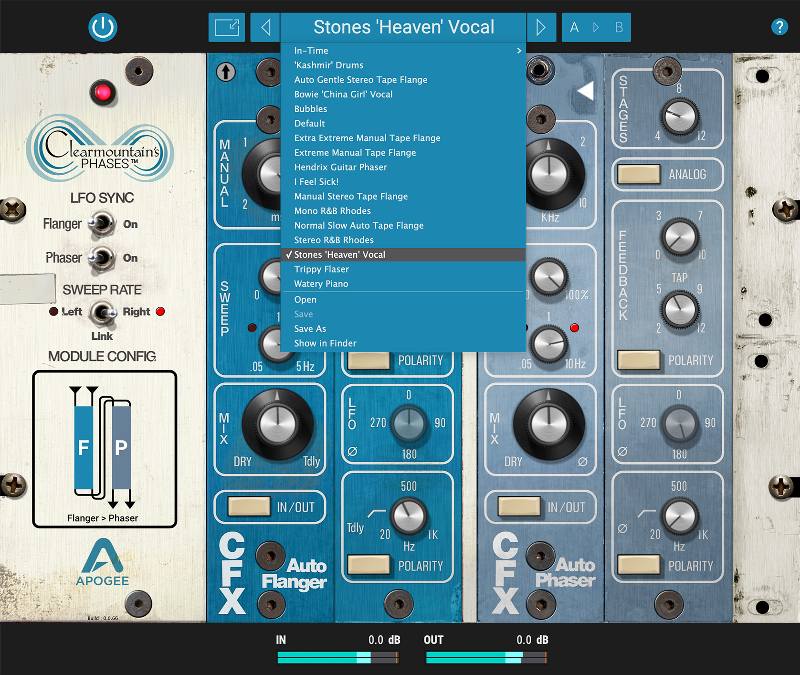Toggle the Phaser LFO Sync switch
Image resolution: width=800 pixels, height=675 pixels.
click(x=103, y=257)
